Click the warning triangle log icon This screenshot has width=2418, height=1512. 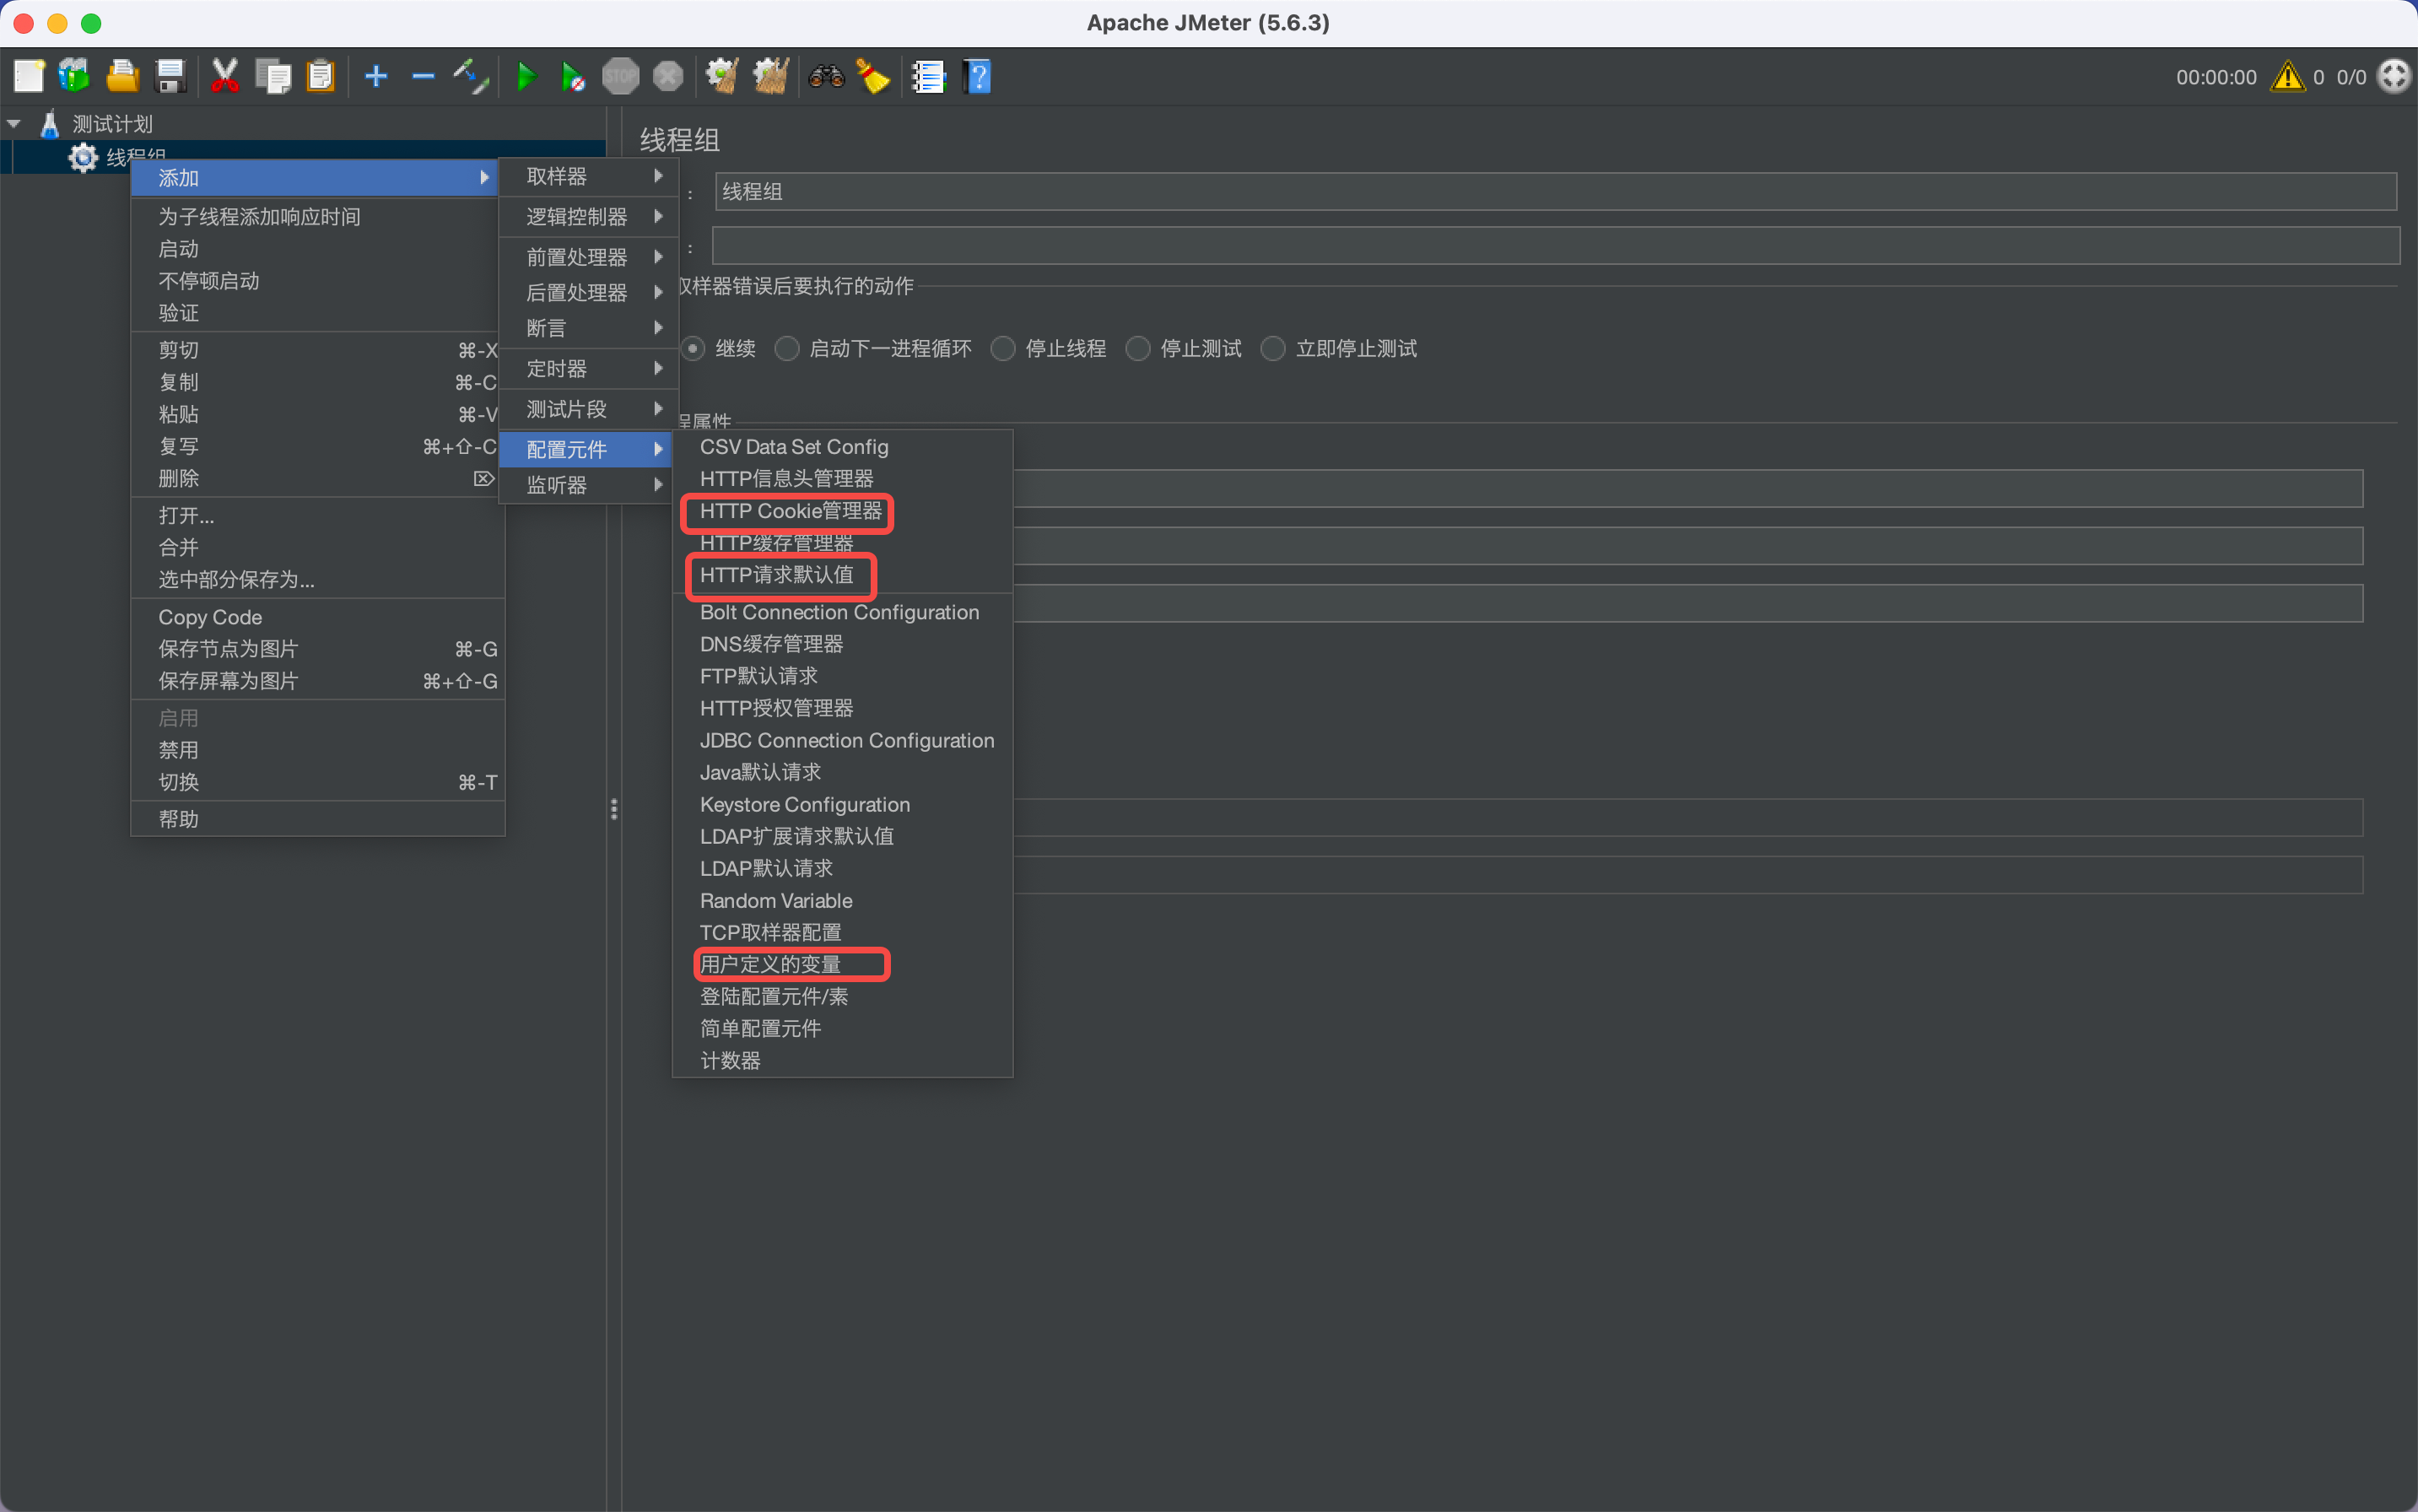[2288, 76]
